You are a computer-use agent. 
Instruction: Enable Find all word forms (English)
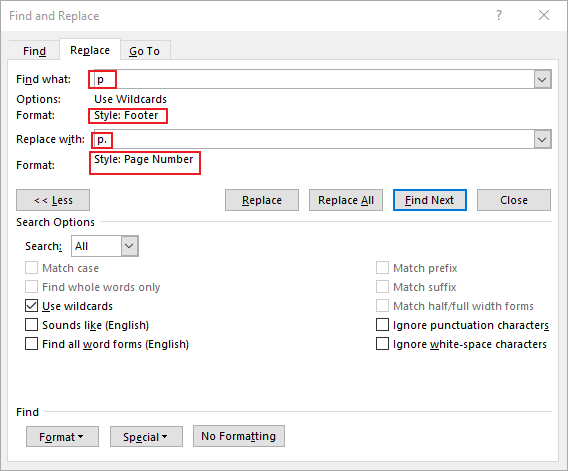pos(32,344)
